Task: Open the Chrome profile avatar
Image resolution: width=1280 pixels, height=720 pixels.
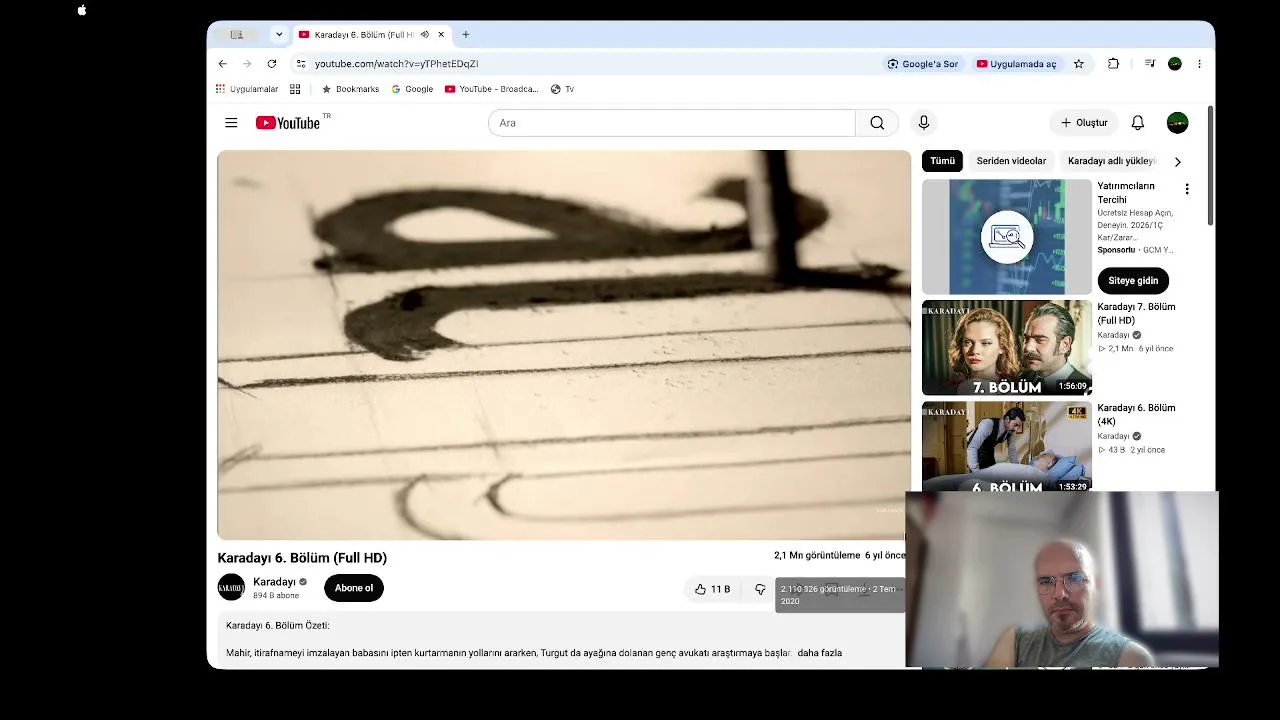Action: [1175, 64]
